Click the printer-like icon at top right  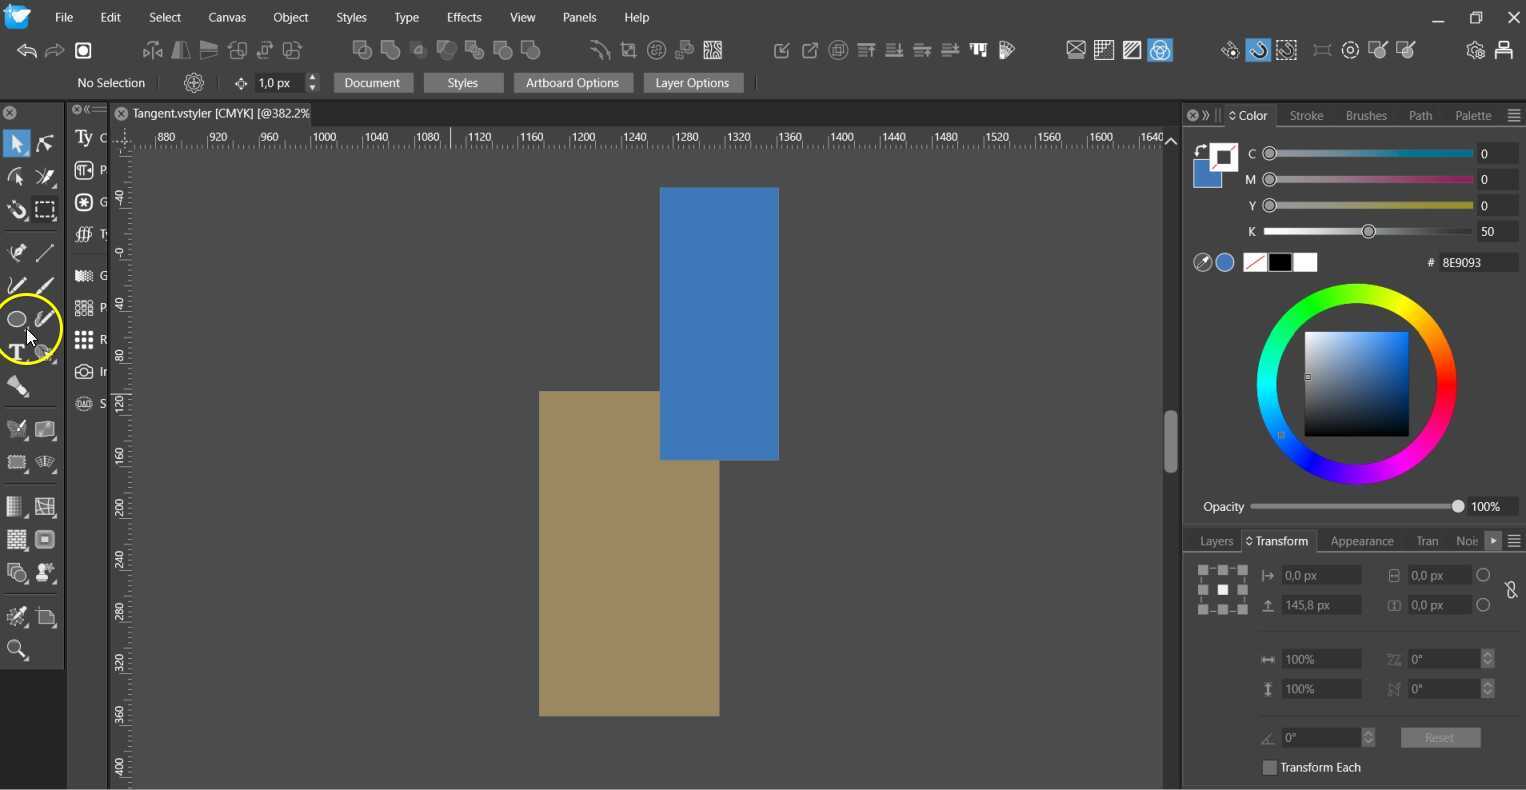(1503, 50)
